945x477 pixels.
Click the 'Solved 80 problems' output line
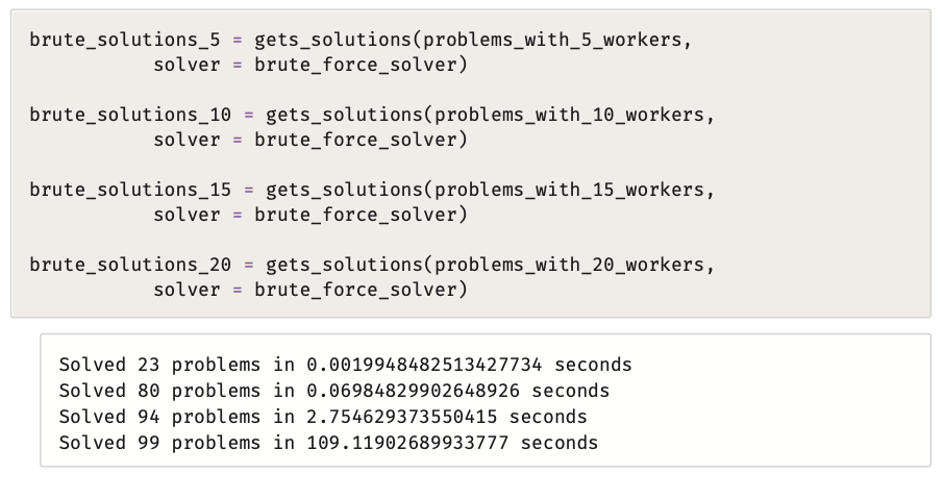pyautogui.click(x=334, y=388)
